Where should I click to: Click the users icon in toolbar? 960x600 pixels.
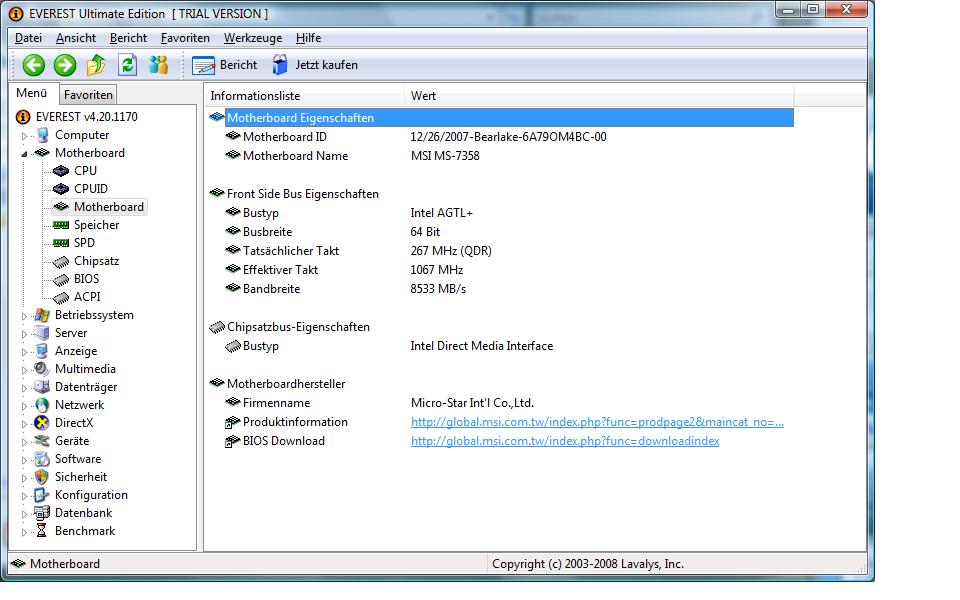(159, 65)
